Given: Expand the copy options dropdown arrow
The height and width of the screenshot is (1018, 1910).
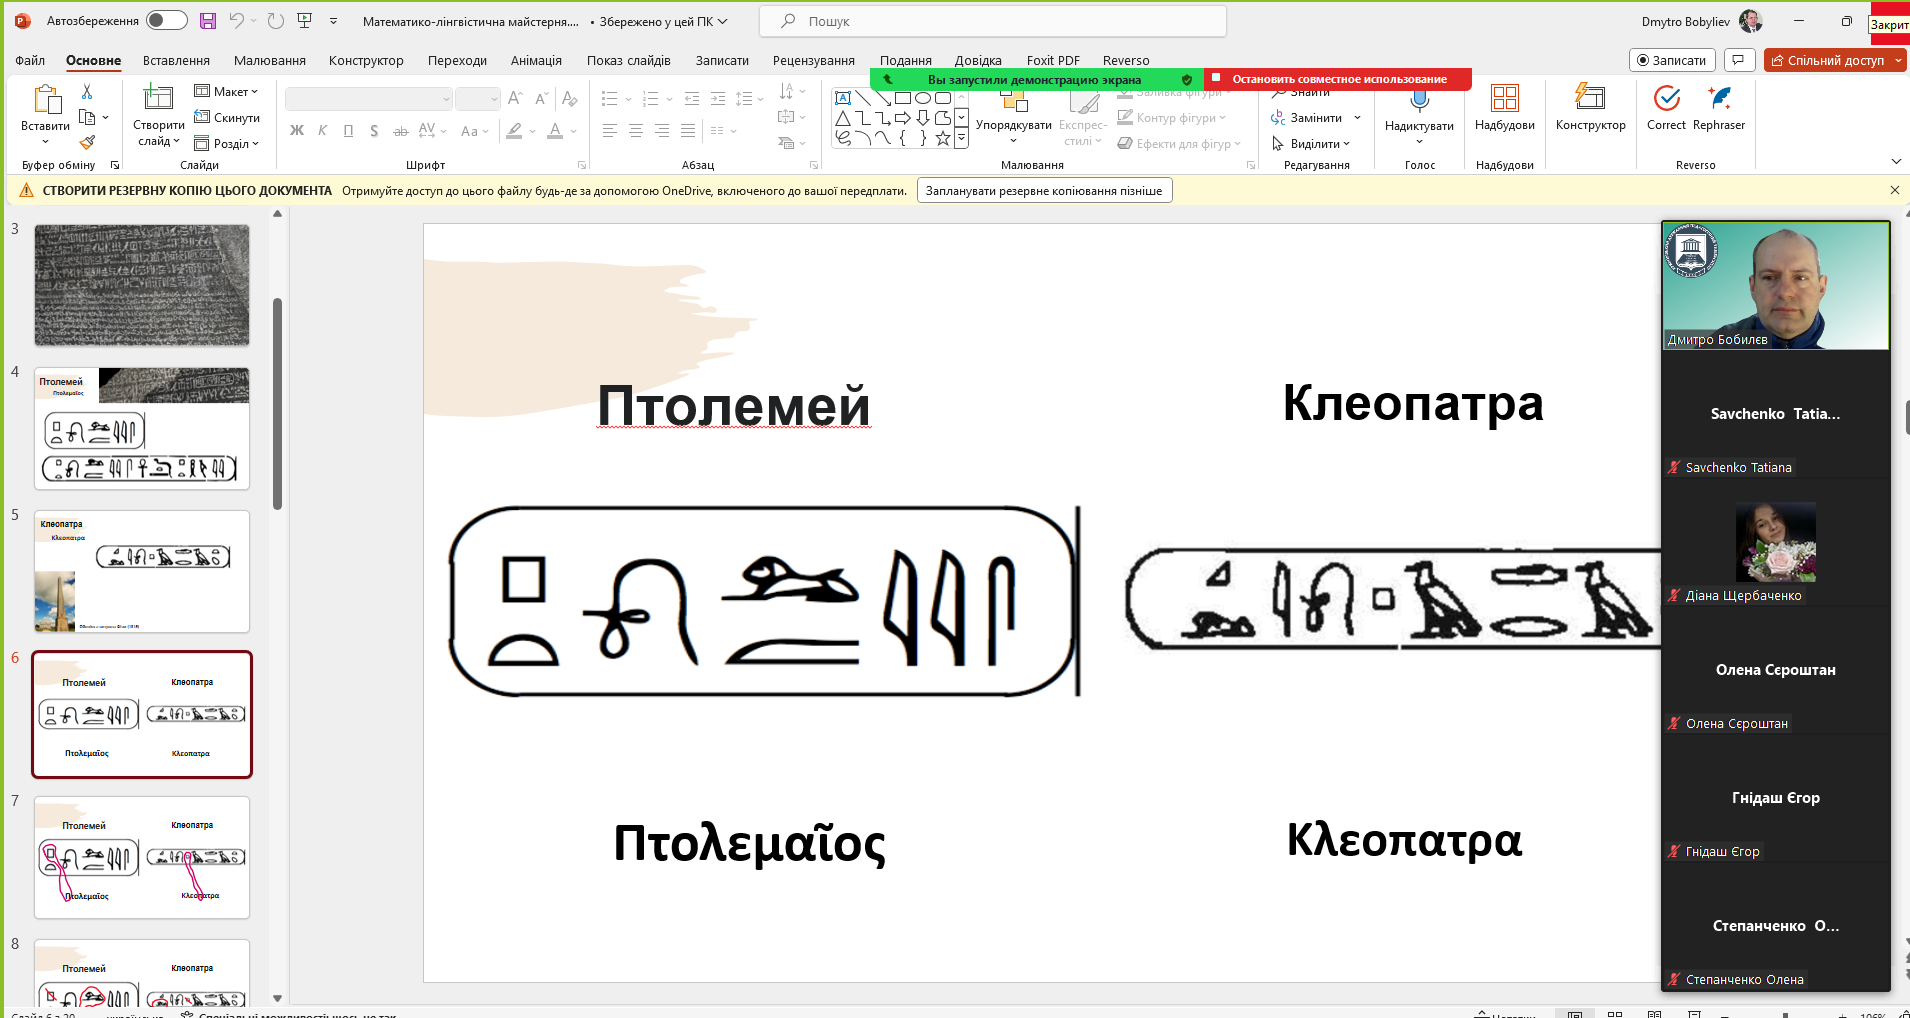Looking at the screenshot, I should coord(106,118).
